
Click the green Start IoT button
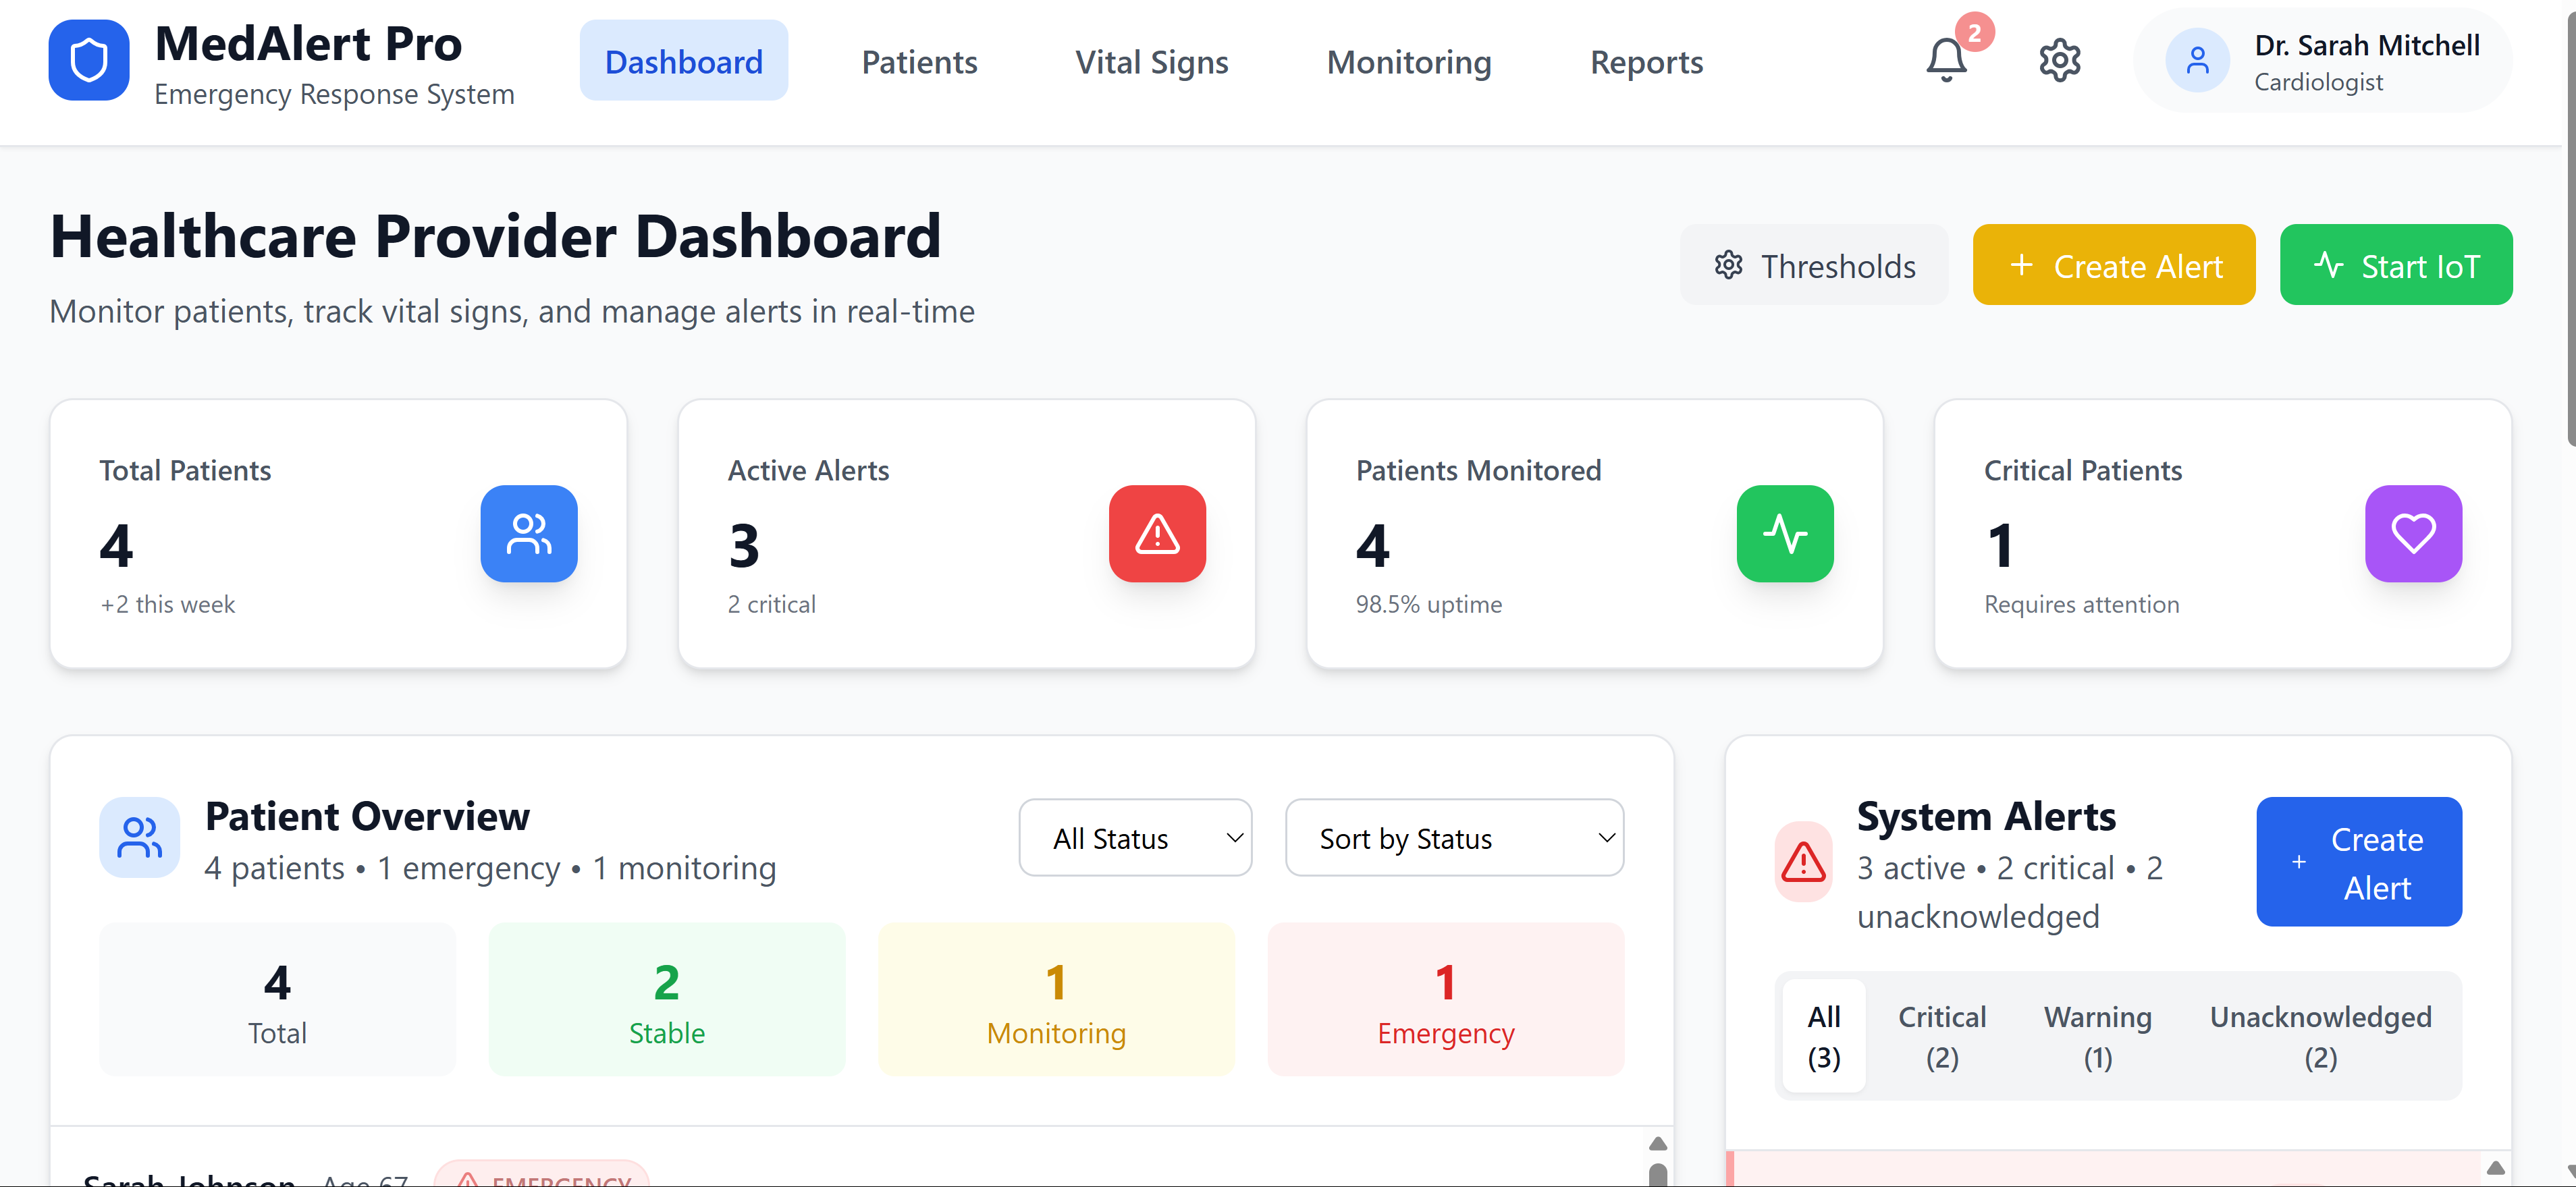coord(2396,265)
